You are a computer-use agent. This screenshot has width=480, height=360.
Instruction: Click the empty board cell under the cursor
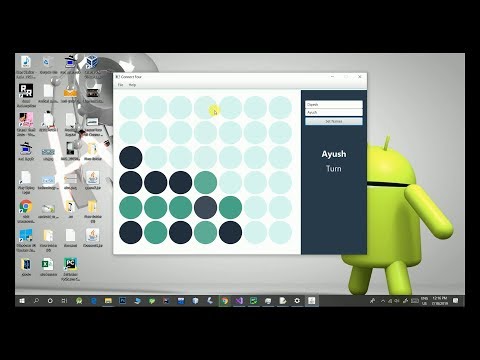pos(205,108)
